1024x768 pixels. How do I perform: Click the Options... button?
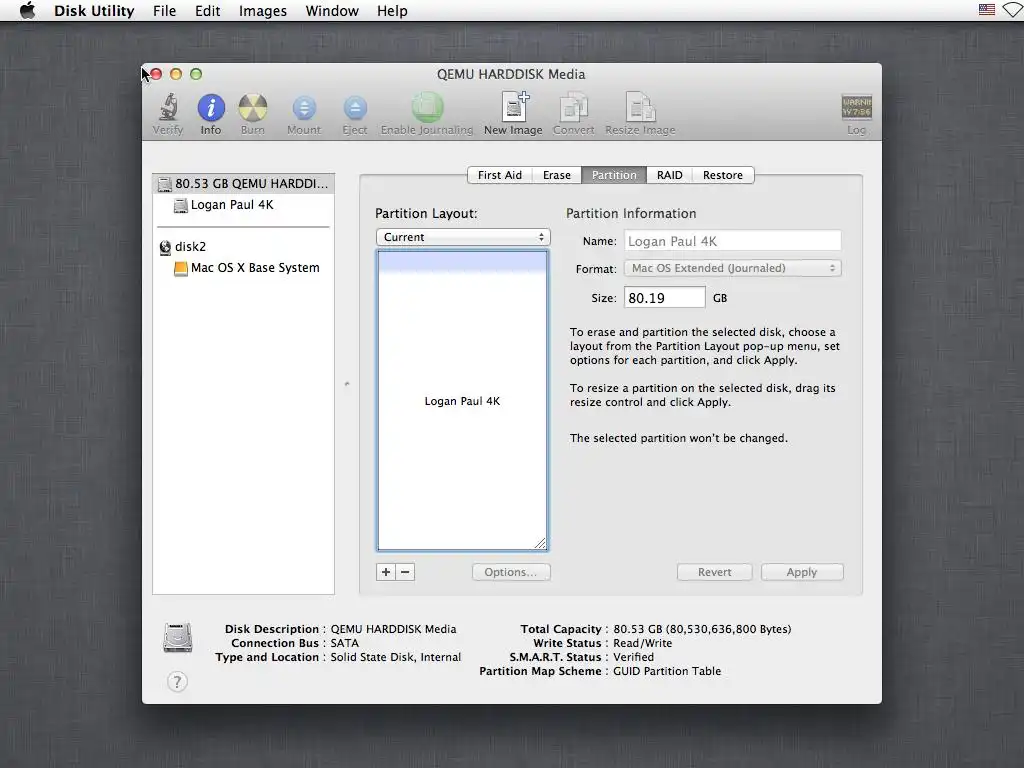point(511,572)
